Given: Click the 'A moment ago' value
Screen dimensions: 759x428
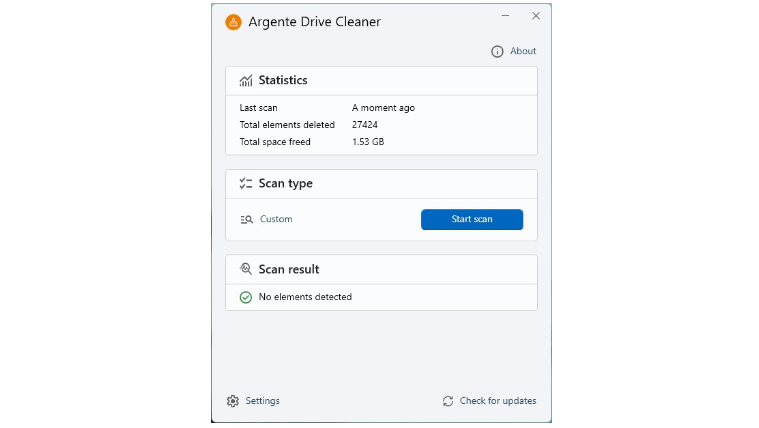Looking at the screenshot, I should click(383, 107).
